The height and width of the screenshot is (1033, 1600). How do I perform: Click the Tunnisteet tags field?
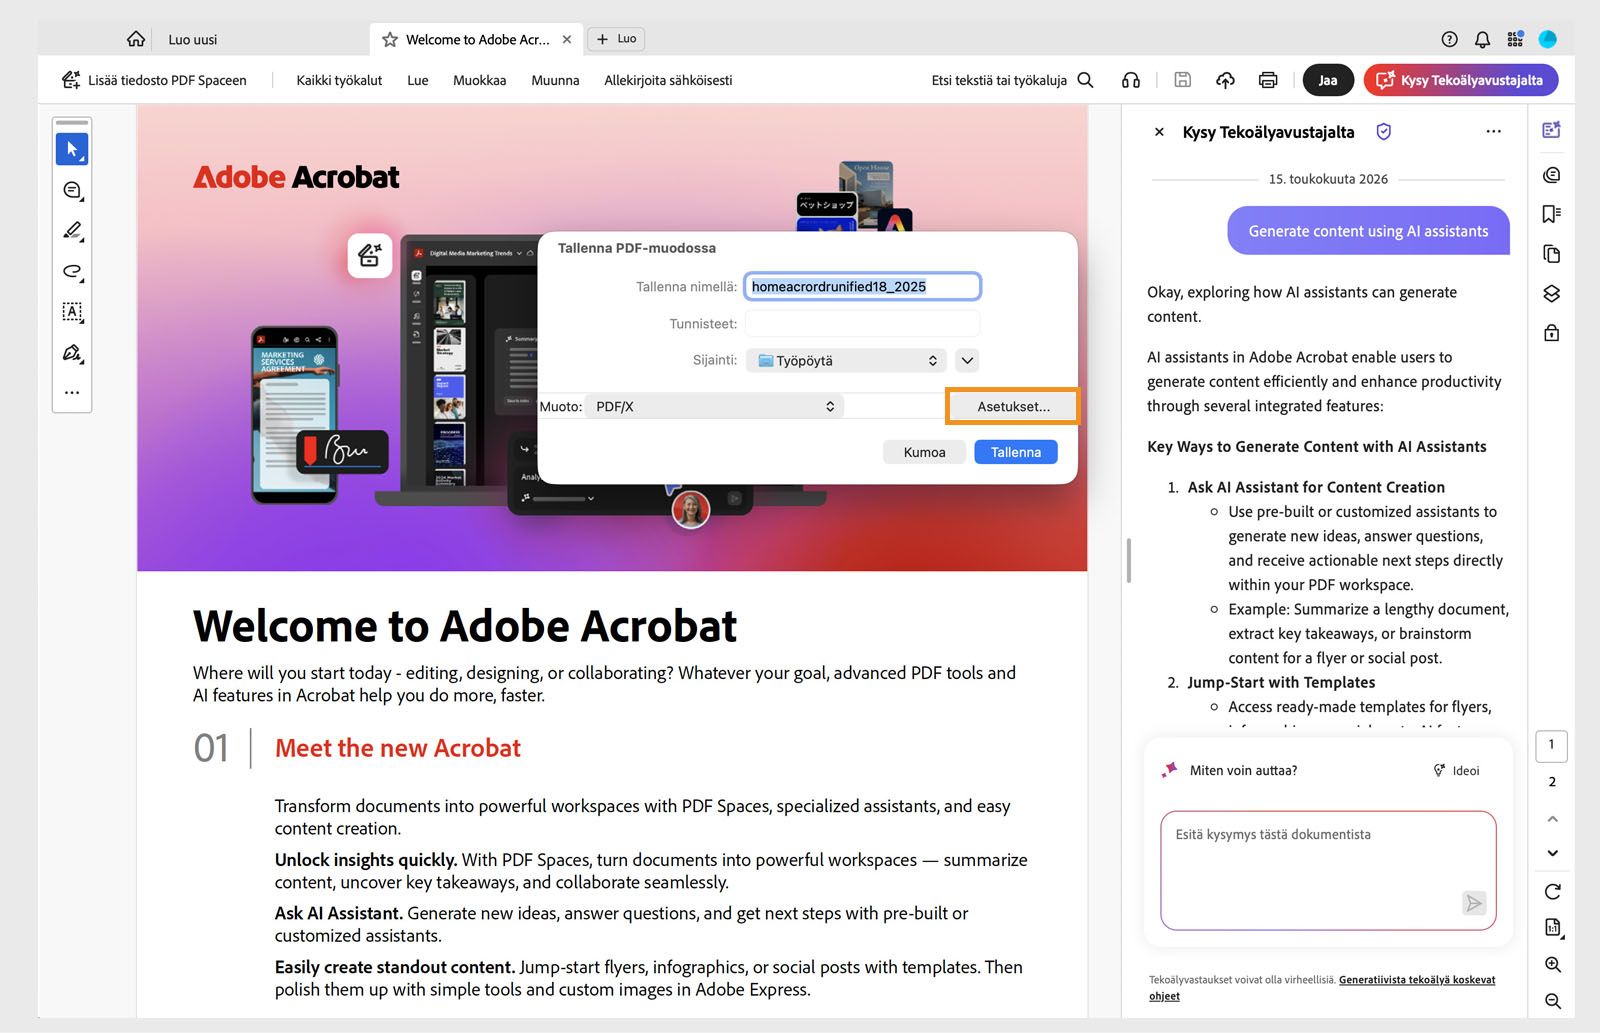tap(862, 323)
